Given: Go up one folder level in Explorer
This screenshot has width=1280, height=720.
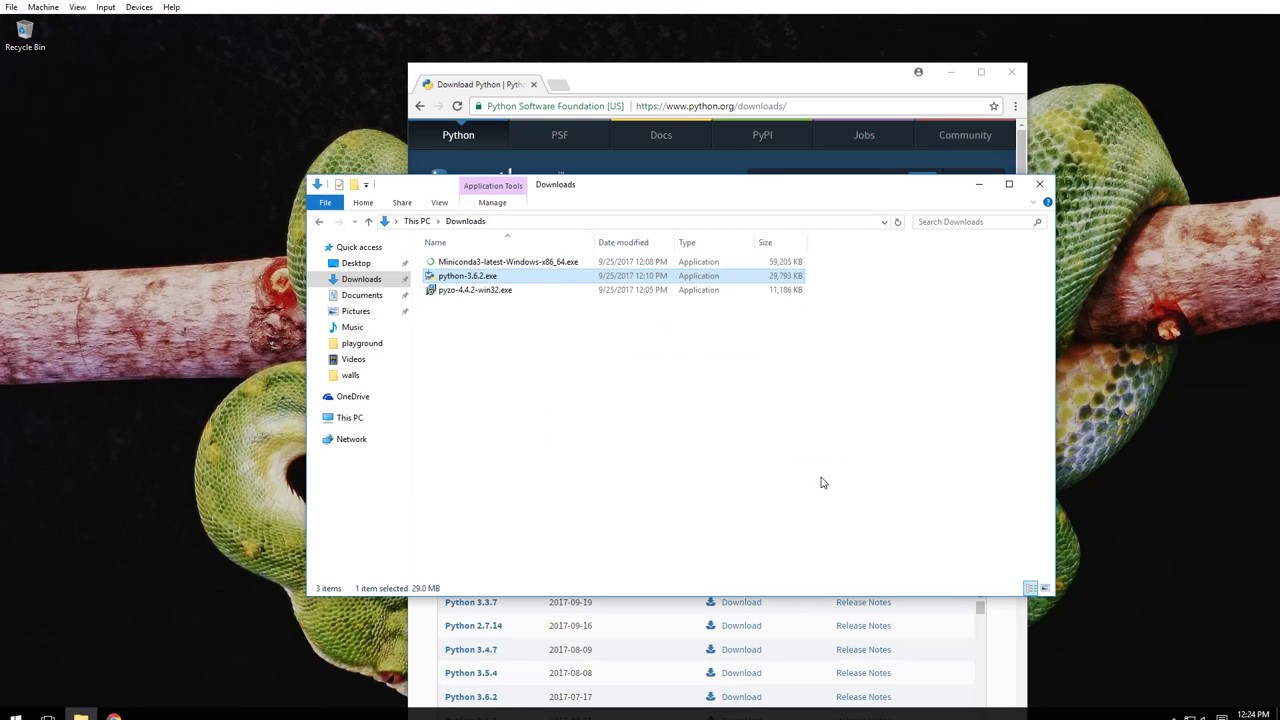Looking at the screenshot, I should (x=368, y=222).
